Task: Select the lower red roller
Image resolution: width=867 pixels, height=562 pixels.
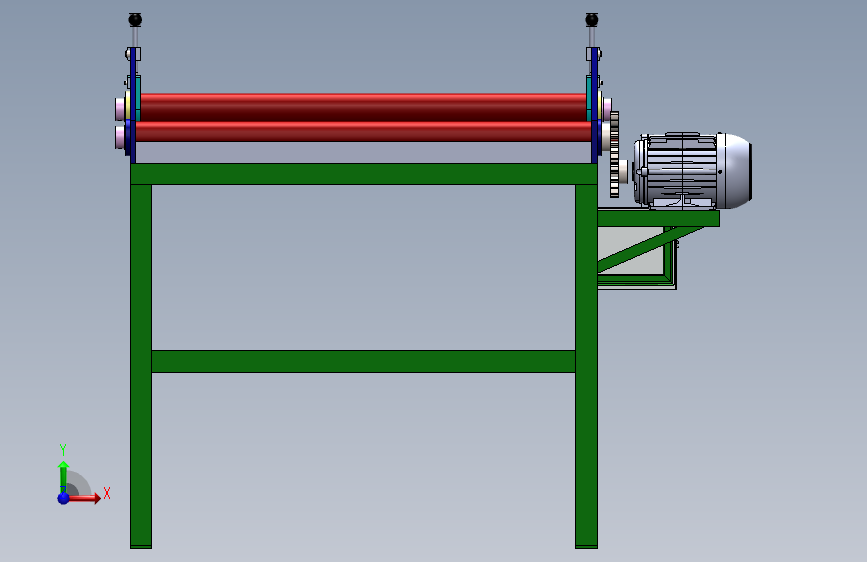Action: click(363, 132)
